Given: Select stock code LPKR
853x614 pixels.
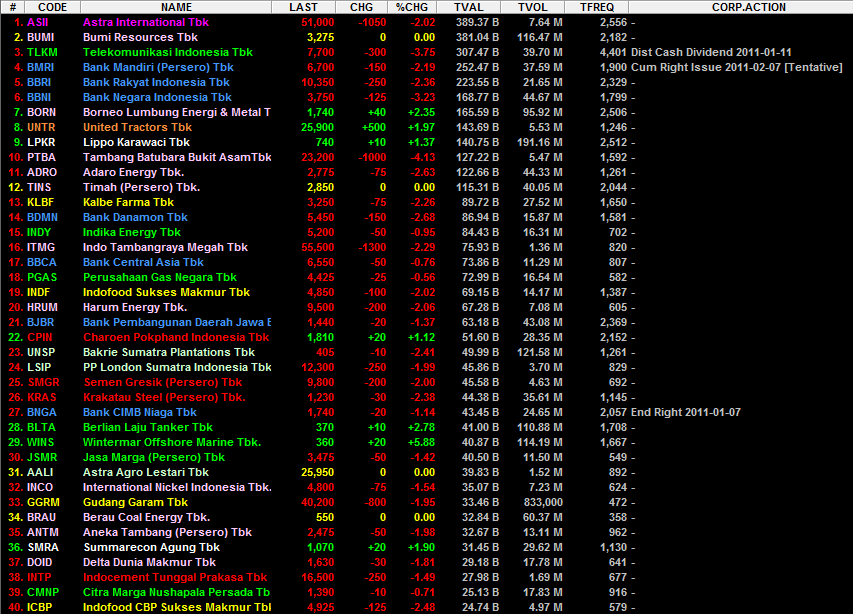Looking at the screenshot, I should [41, 142].
